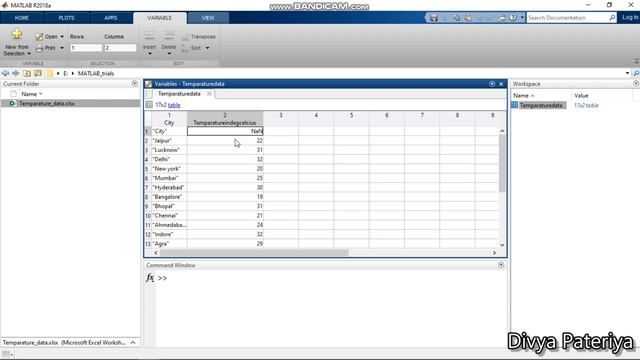Image resolution: width=640 pixels, height=360 pixels.
Task: Click the up one folder level icon
Action: point(27,73)
